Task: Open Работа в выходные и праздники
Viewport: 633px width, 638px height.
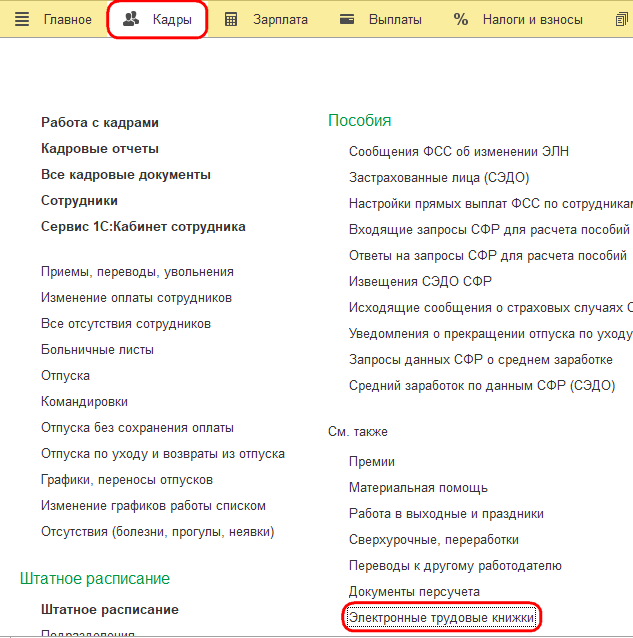Action: click(x=446, y=514)
